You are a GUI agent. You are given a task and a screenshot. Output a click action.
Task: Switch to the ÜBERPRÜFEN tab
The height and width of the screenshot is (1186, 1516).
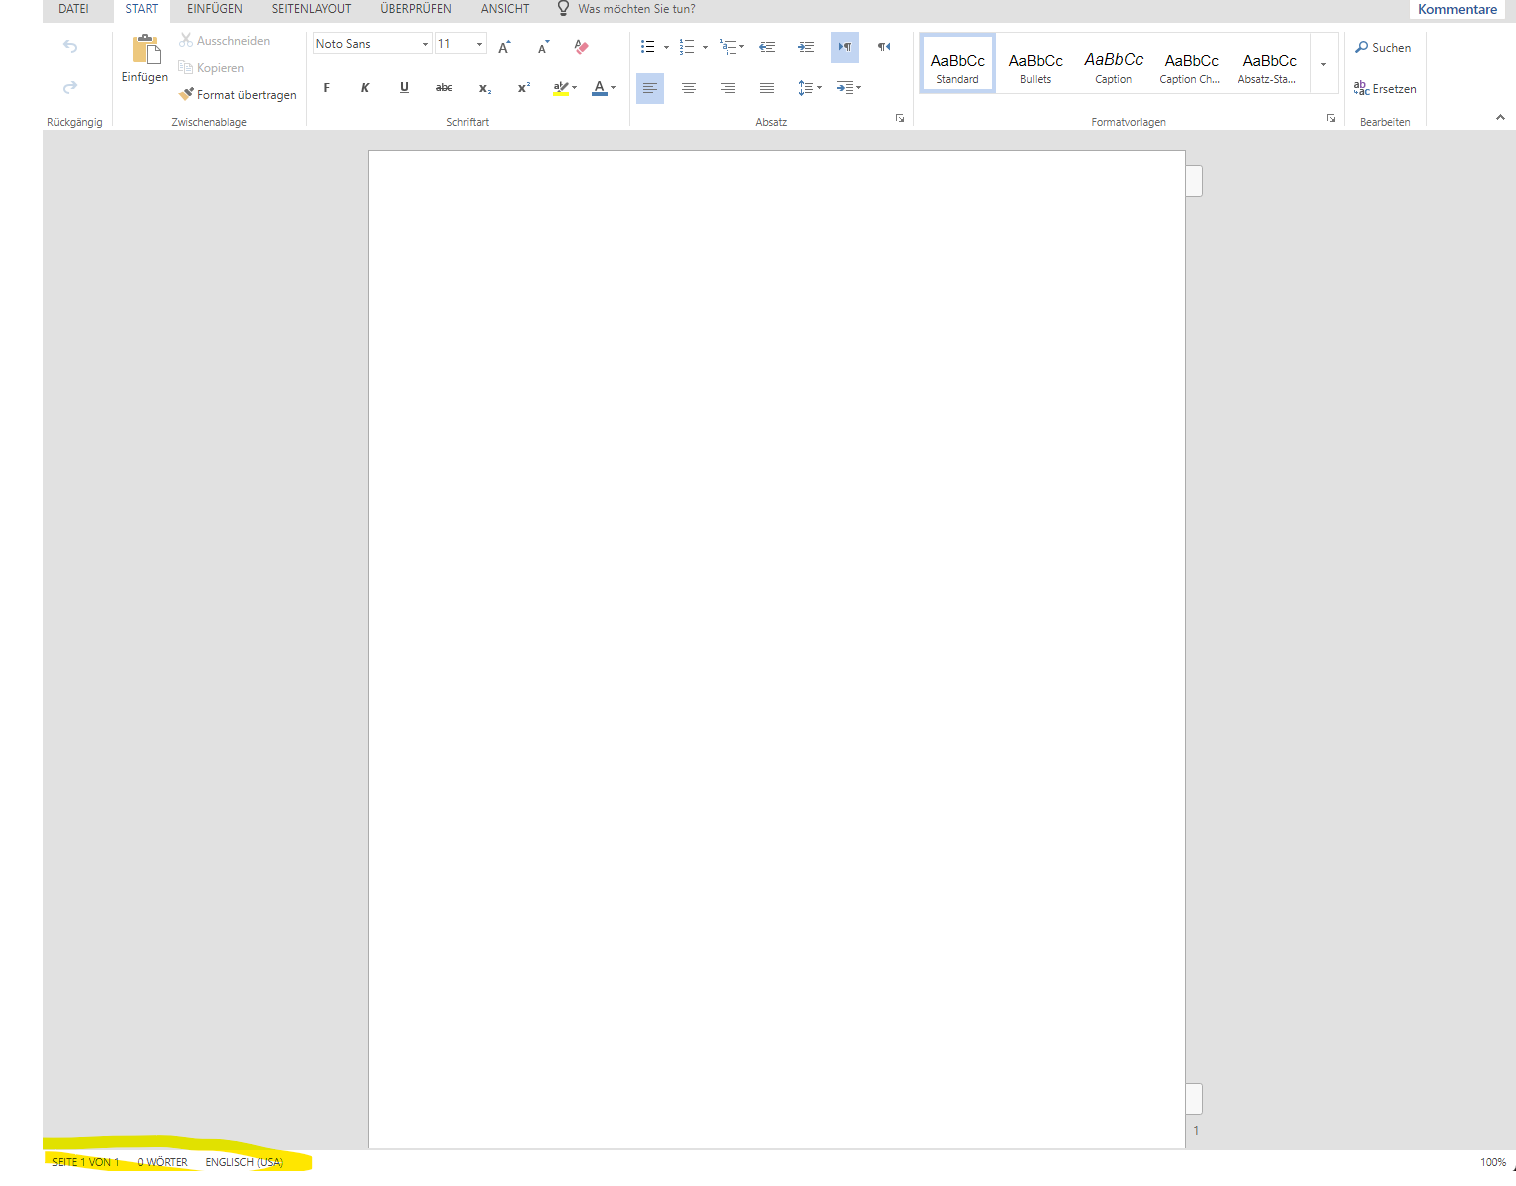coord(416,9)
